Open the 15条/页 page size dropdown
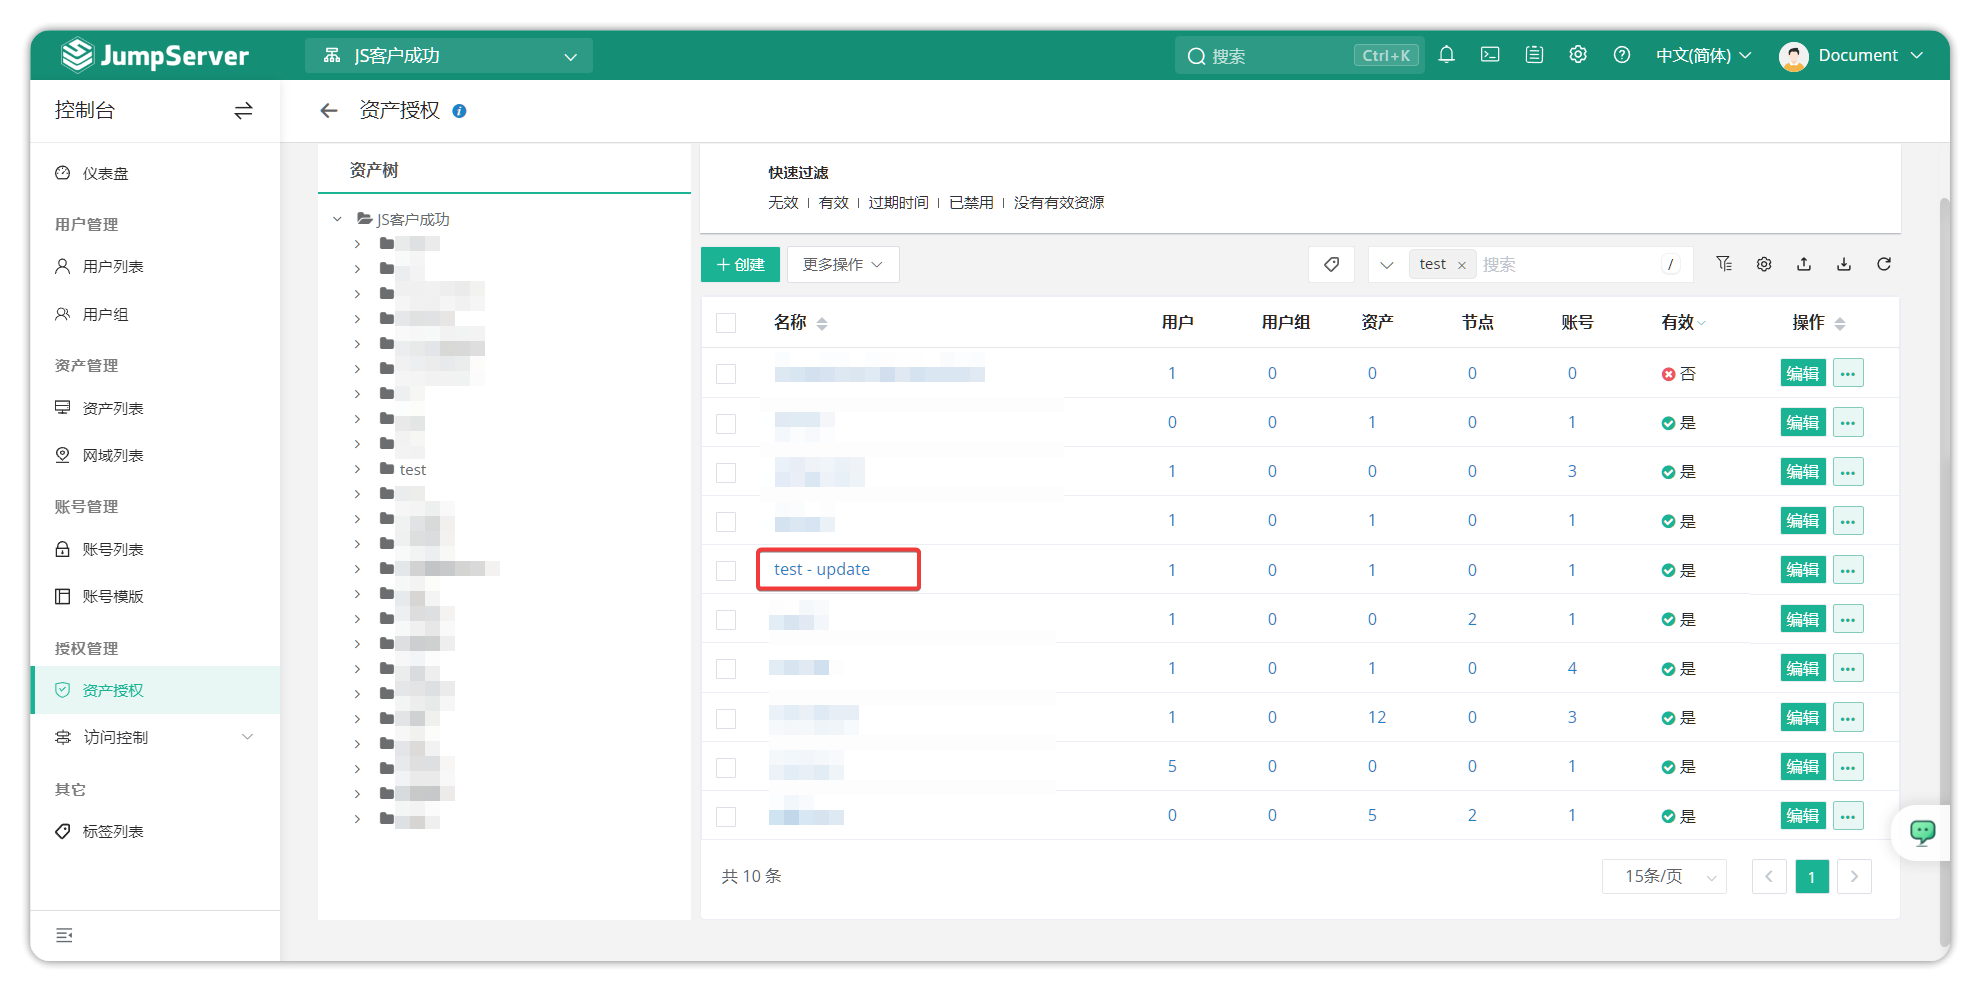The image size is (1980, 981). pos(1664,877)
